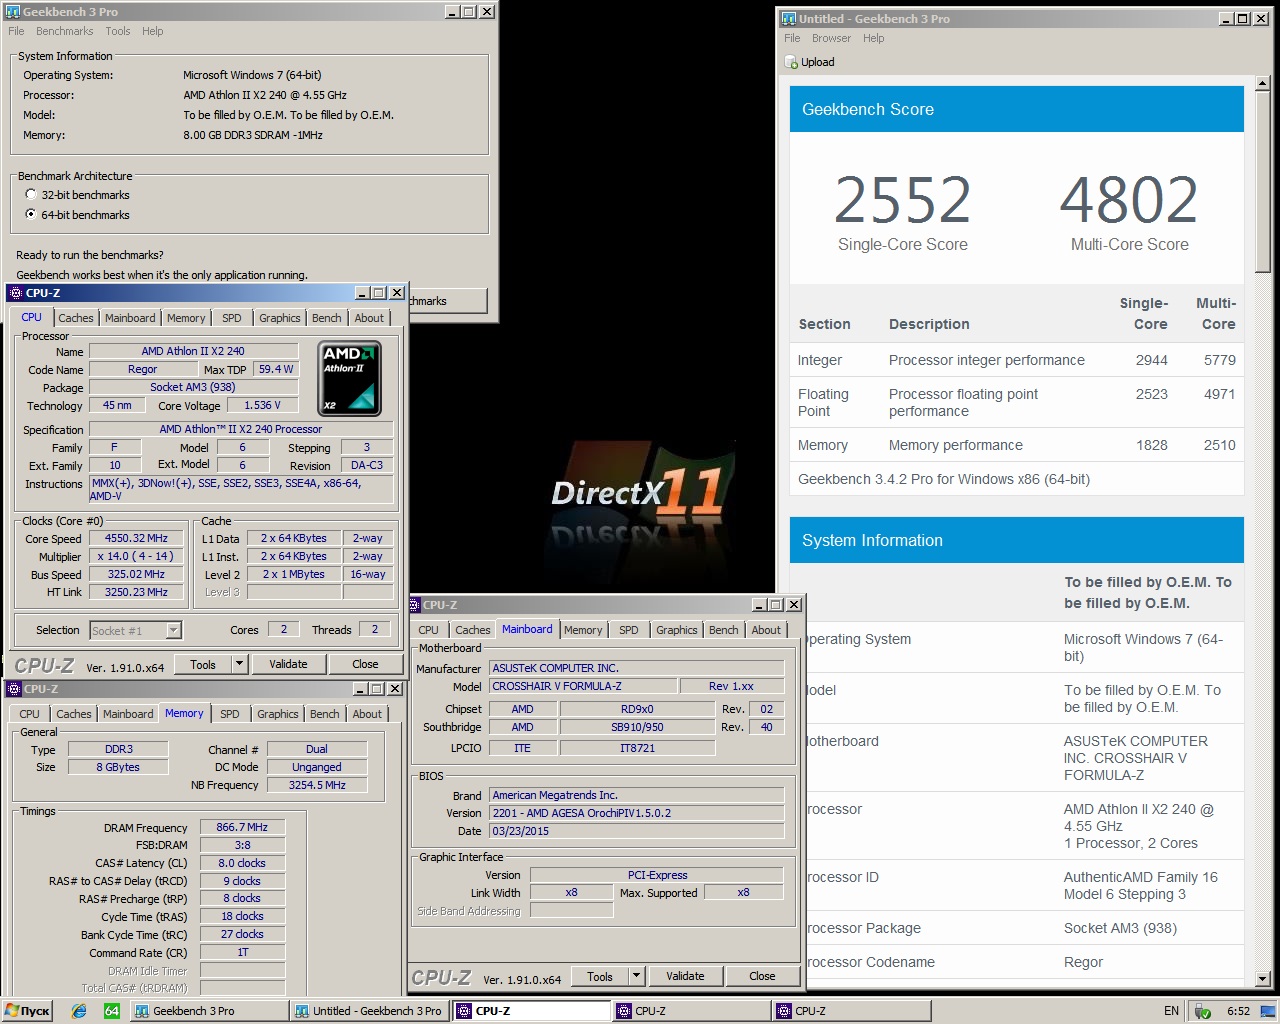Click Validate button in CPU window
The height and width of the screenshot is (1024, 1280).
tap(288, 664)
